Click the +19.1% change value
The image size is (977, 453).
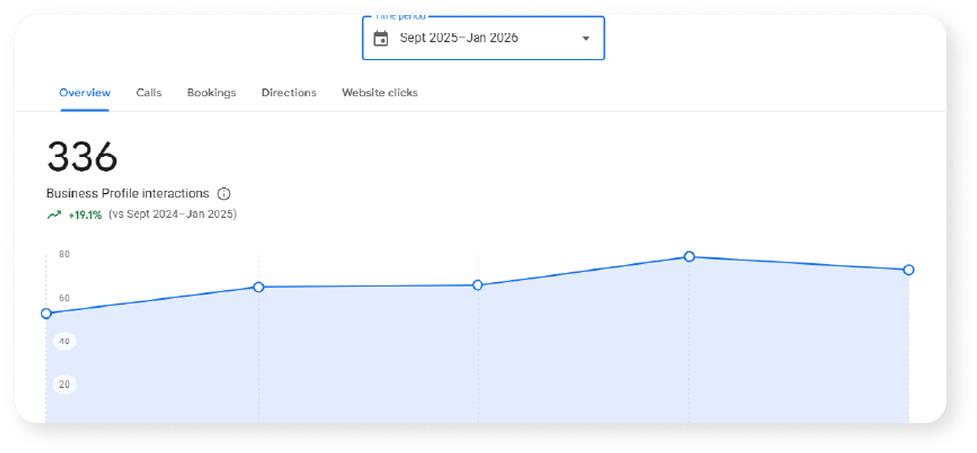85,215
